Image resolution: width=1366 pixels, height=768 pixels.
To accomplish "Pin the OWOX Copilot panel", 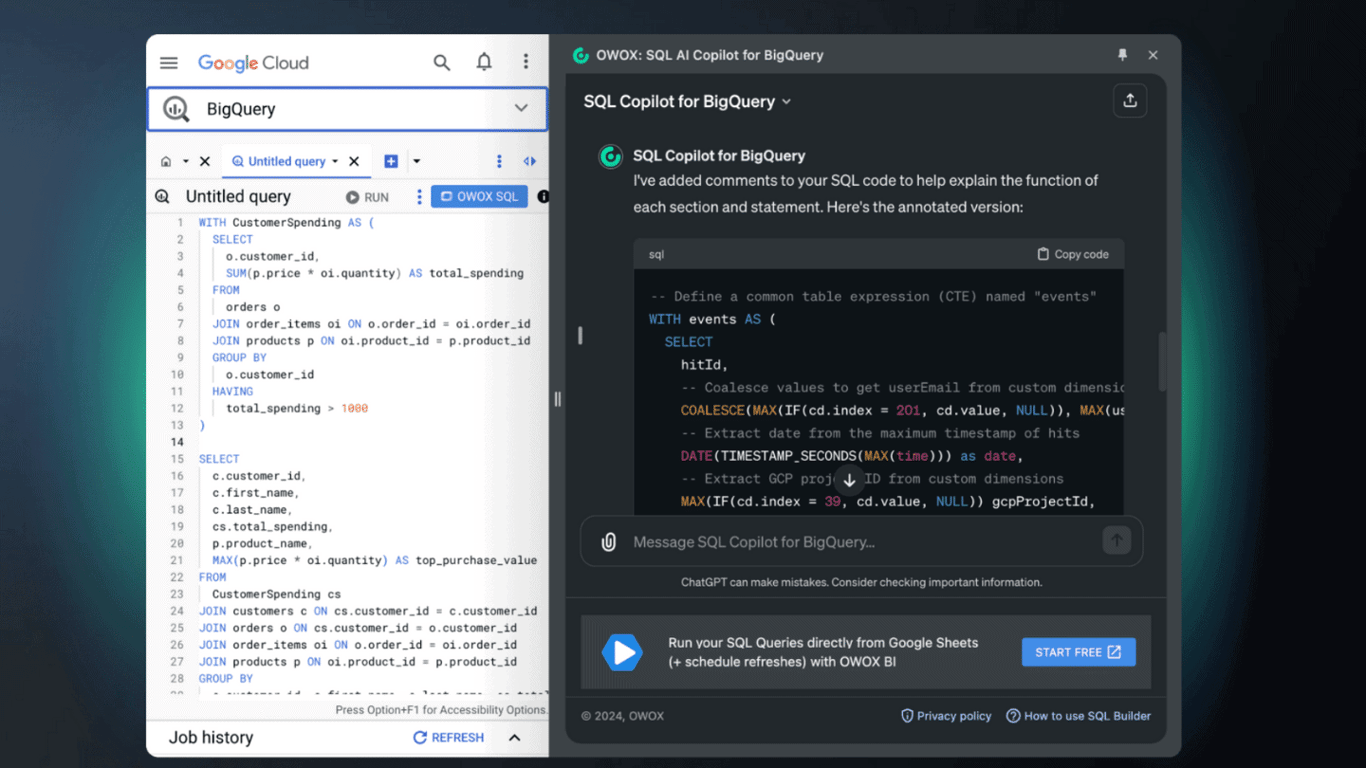I will coord(1122,55).
